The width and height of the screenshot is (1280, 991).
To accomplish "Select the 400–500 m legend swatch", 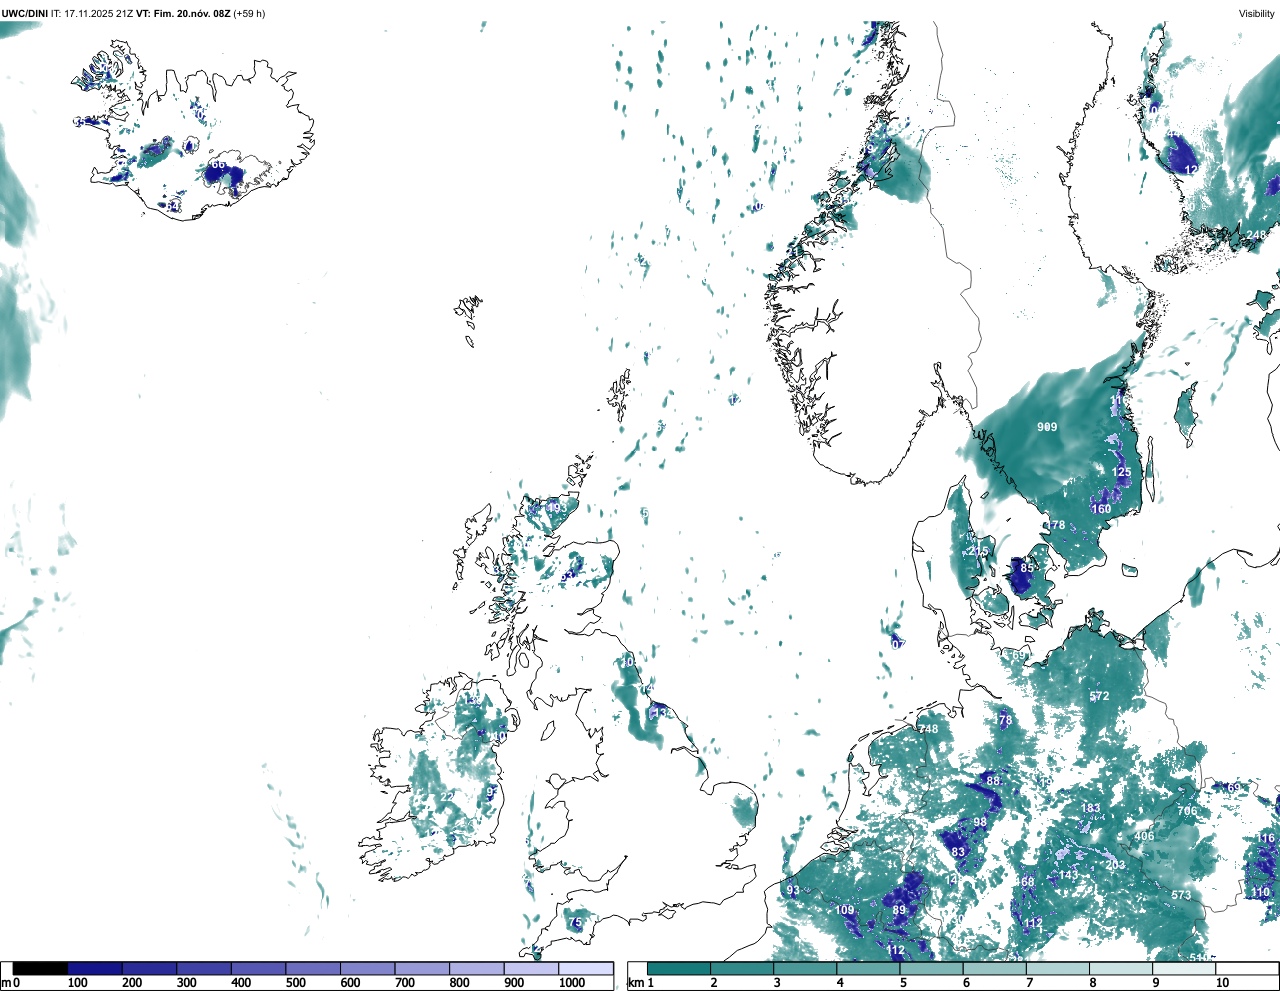I will click(x=258, y=968).
